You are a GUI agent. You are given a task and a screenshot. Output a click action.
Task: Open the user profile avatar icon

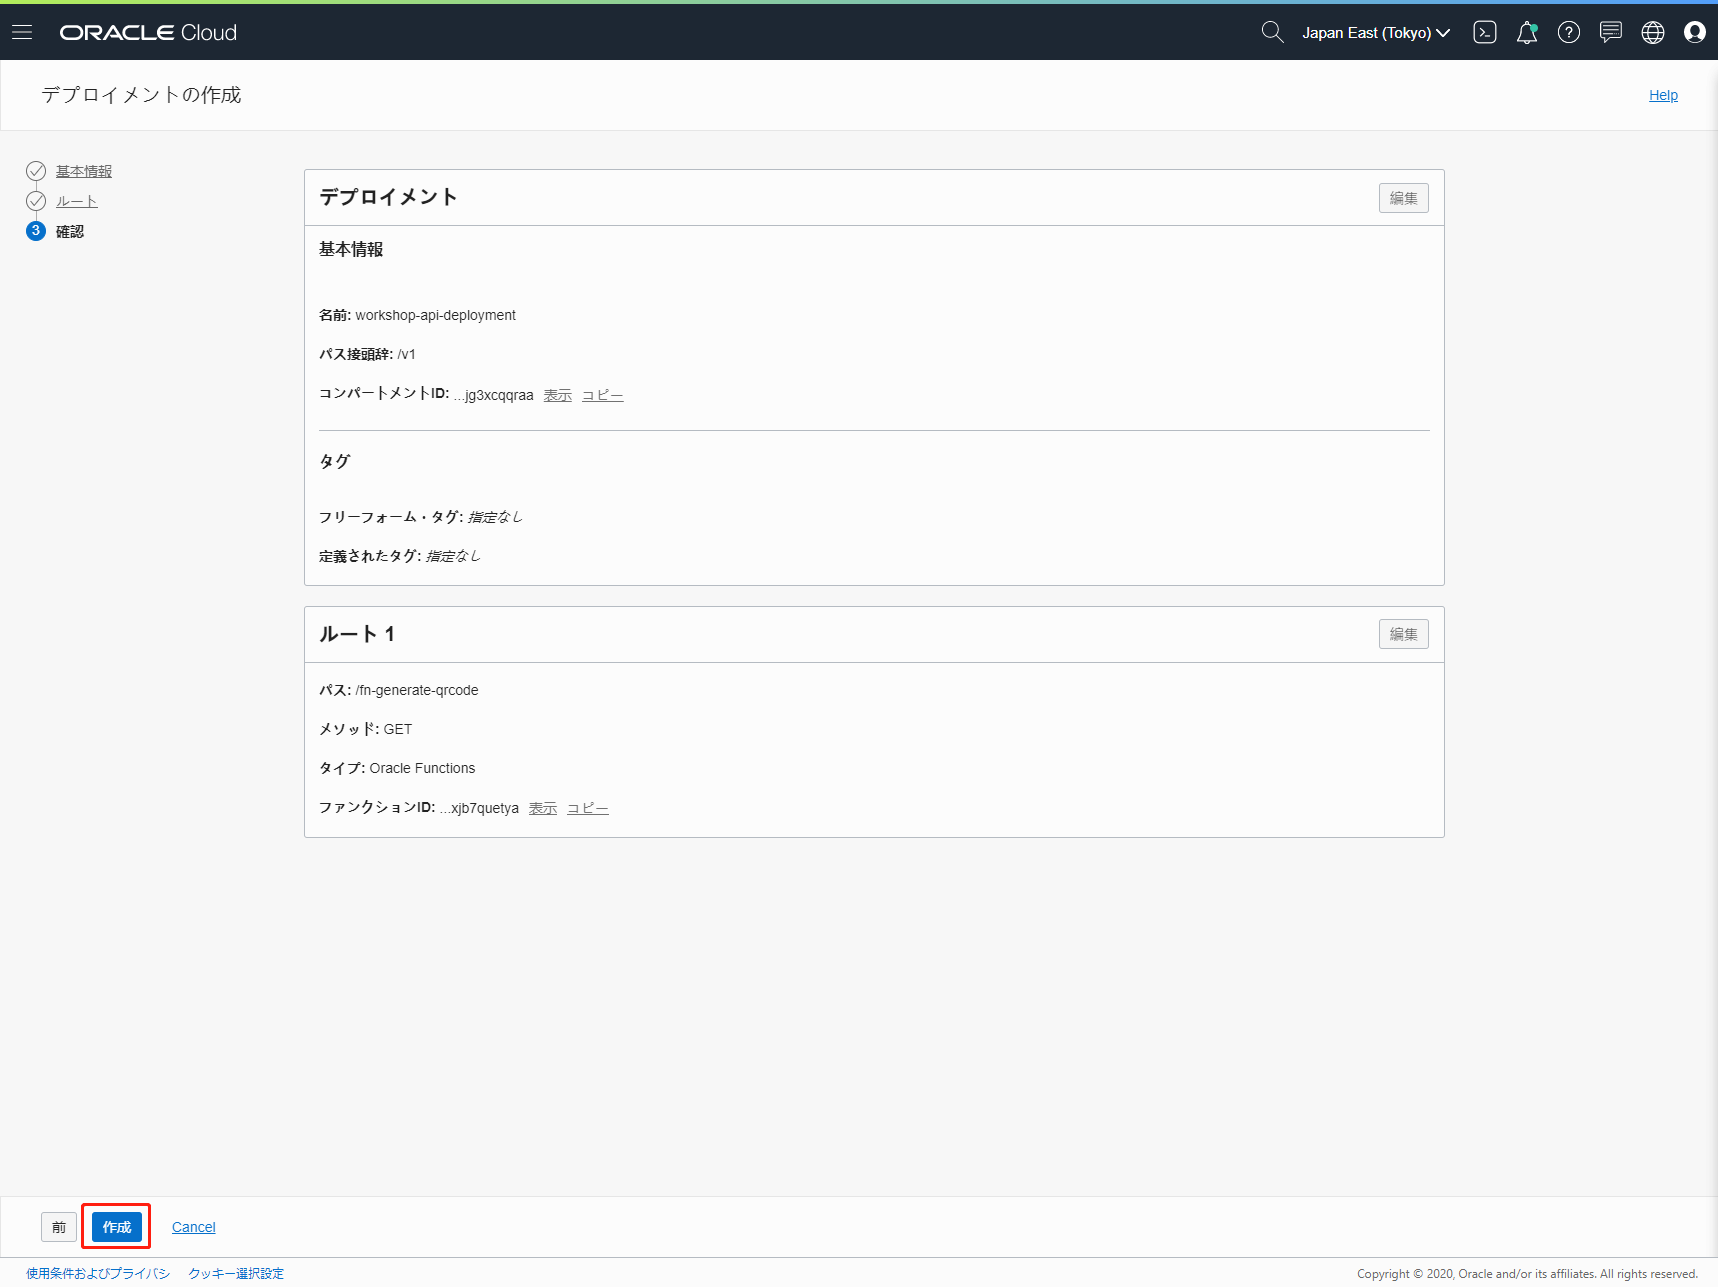point(1695,32)
